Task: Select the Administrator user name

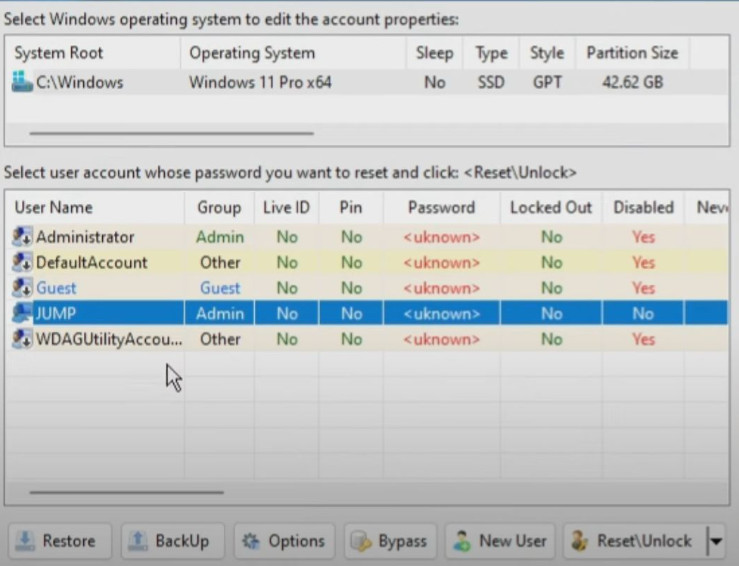Action: [x=85, y=237]
